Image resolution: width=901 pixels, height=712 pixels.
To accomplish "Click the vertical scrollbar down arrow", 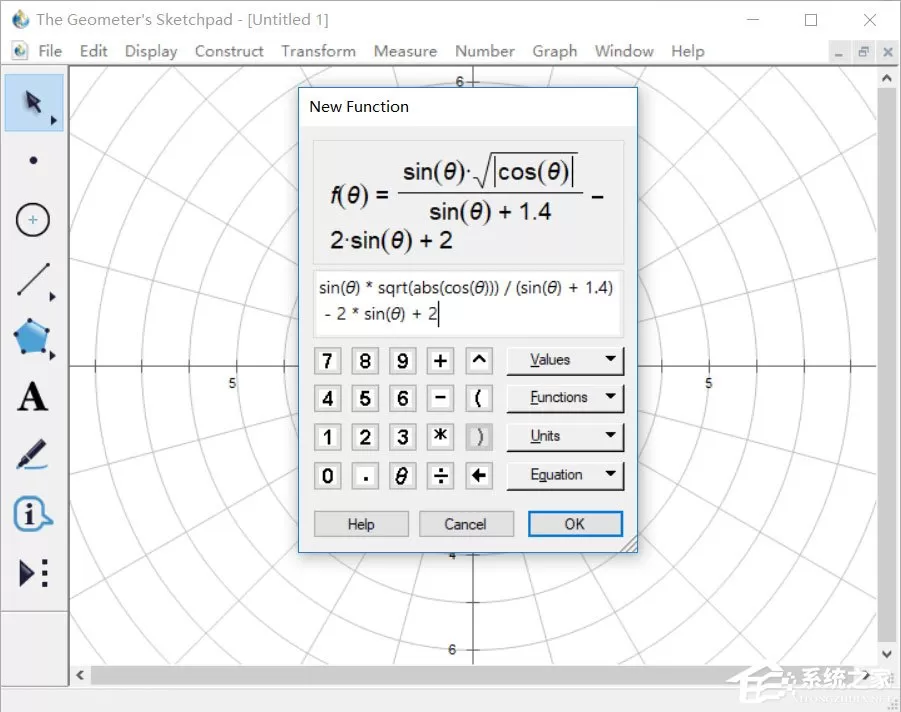I will pos(887,654).
